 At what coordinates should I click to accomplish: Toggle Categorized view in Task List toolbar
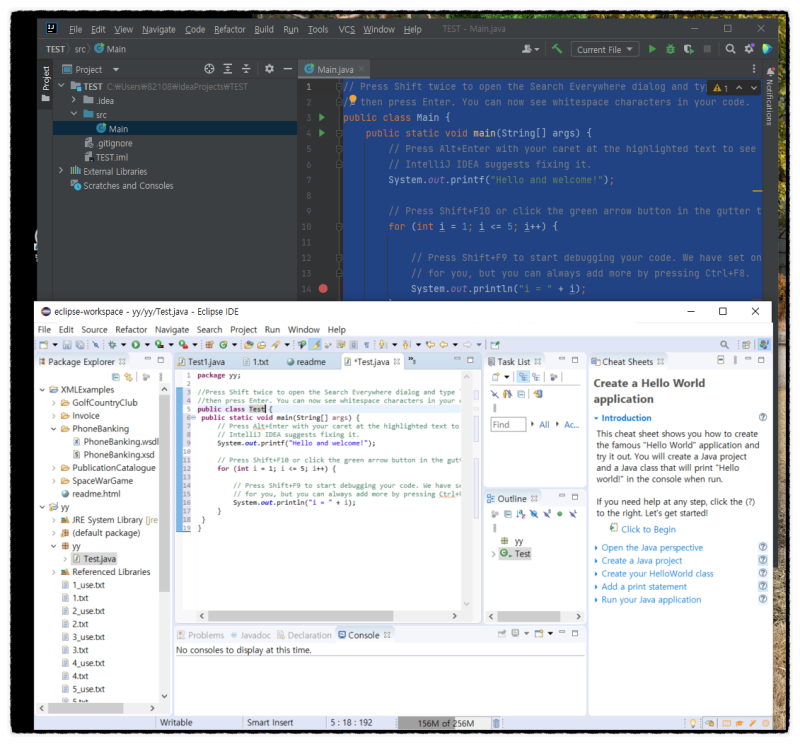click(523, 377)
